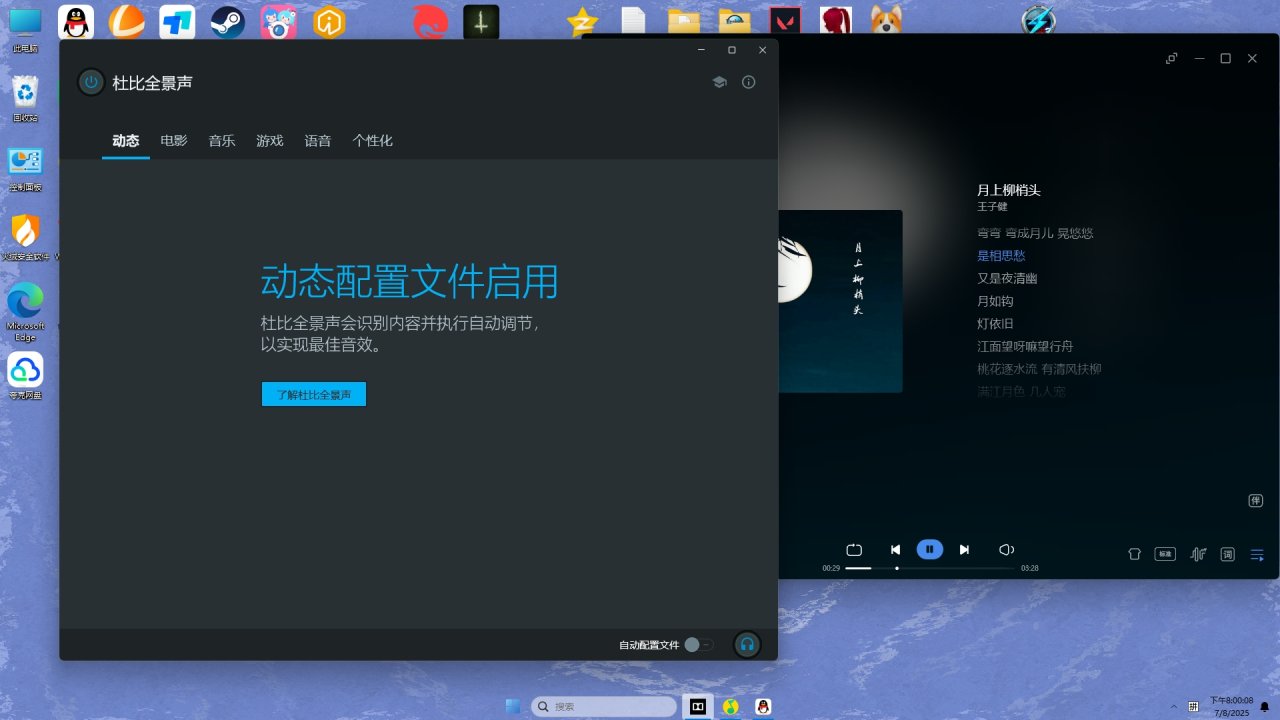Click the taskbar 搜索 search box
This screenshot has width=1280, height=720.
604,706
